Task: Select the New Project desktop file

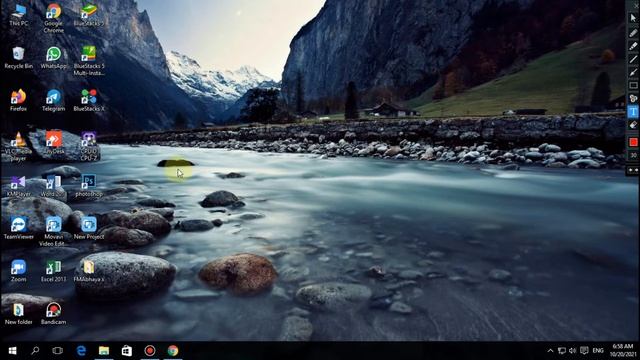Action: point(89,229)
